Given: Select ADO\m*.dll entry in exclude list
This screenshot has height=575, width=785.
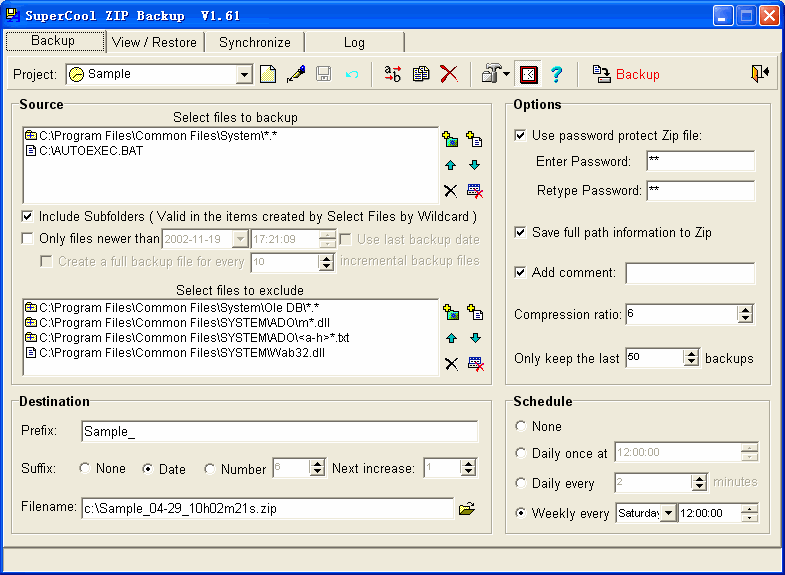Looking at the screenshot, I should (x=178, y=323).
